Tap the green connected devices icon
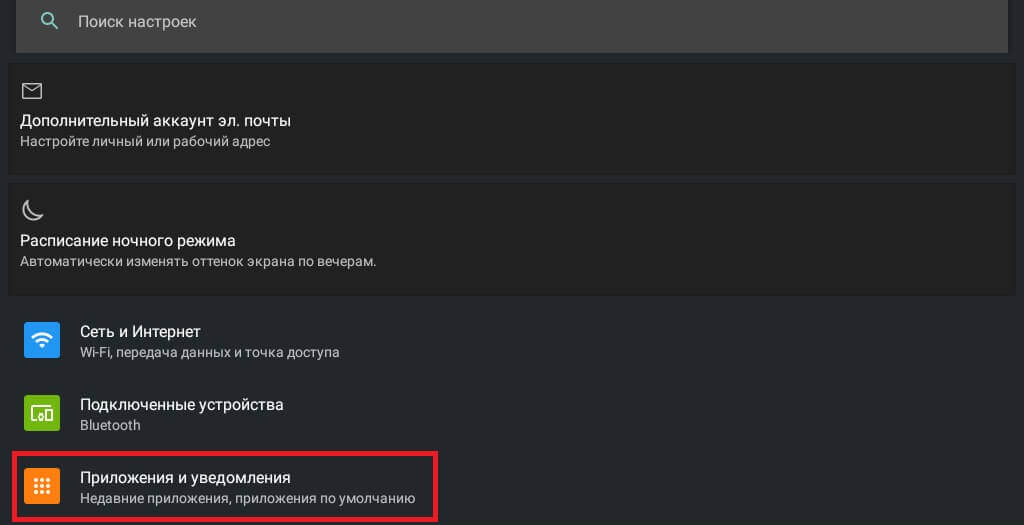The width and height of the screenshot is (1024, 525). pyautogui.click(x=42, y=413)
